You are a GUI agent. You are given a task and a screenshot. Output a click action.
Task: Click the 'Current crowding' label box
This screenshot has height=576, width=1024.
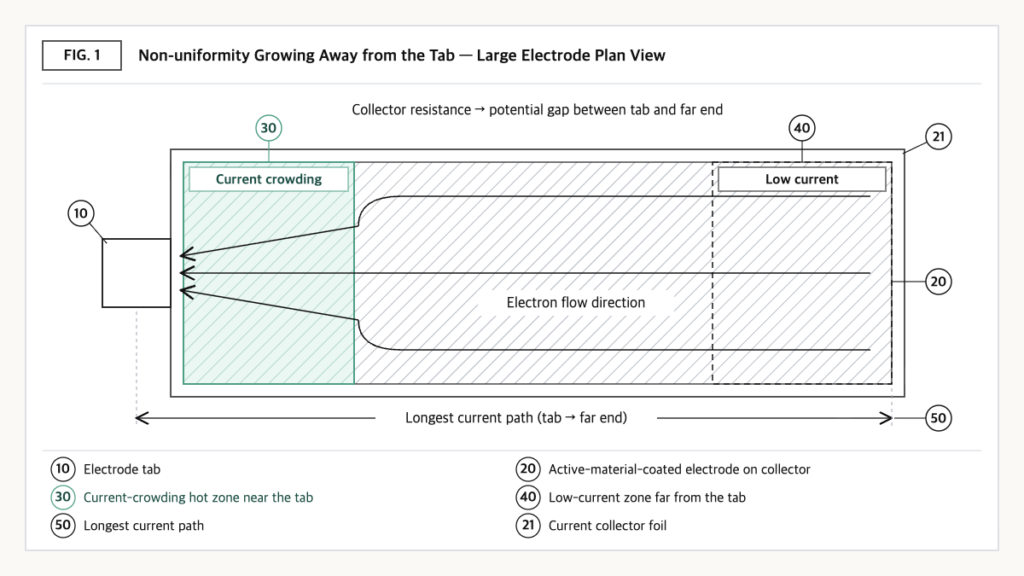coord(268,179)
